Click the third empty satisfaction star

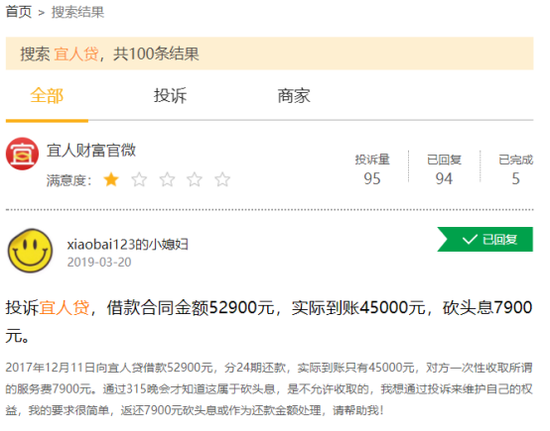[x=167, y=180]
